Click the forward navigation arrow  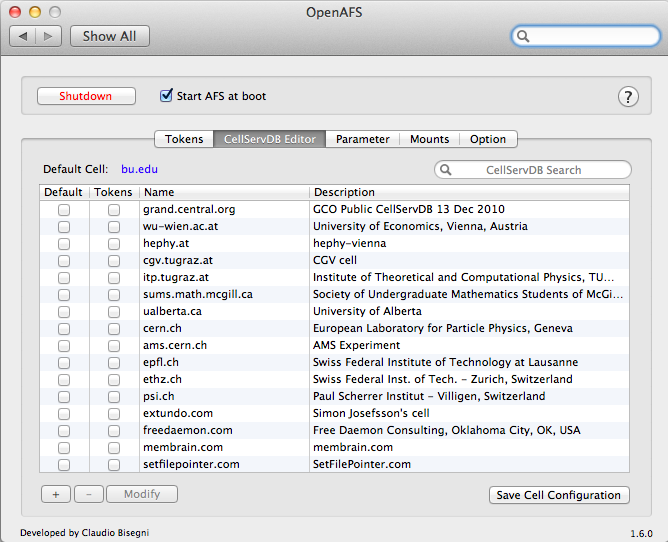tap(48, 36)
